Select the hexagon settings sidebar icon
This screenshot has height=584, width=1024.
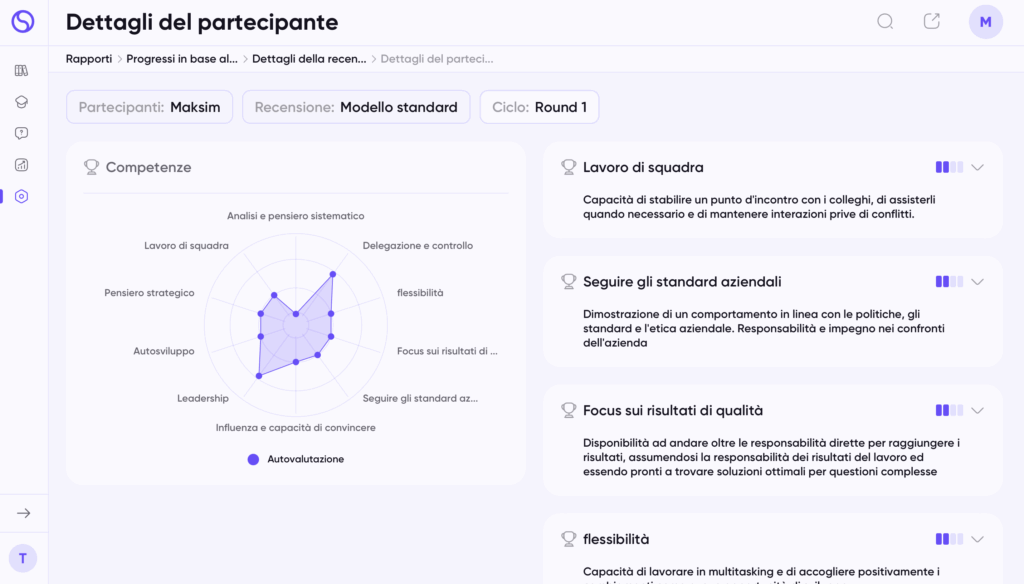[x=22, y=196]
